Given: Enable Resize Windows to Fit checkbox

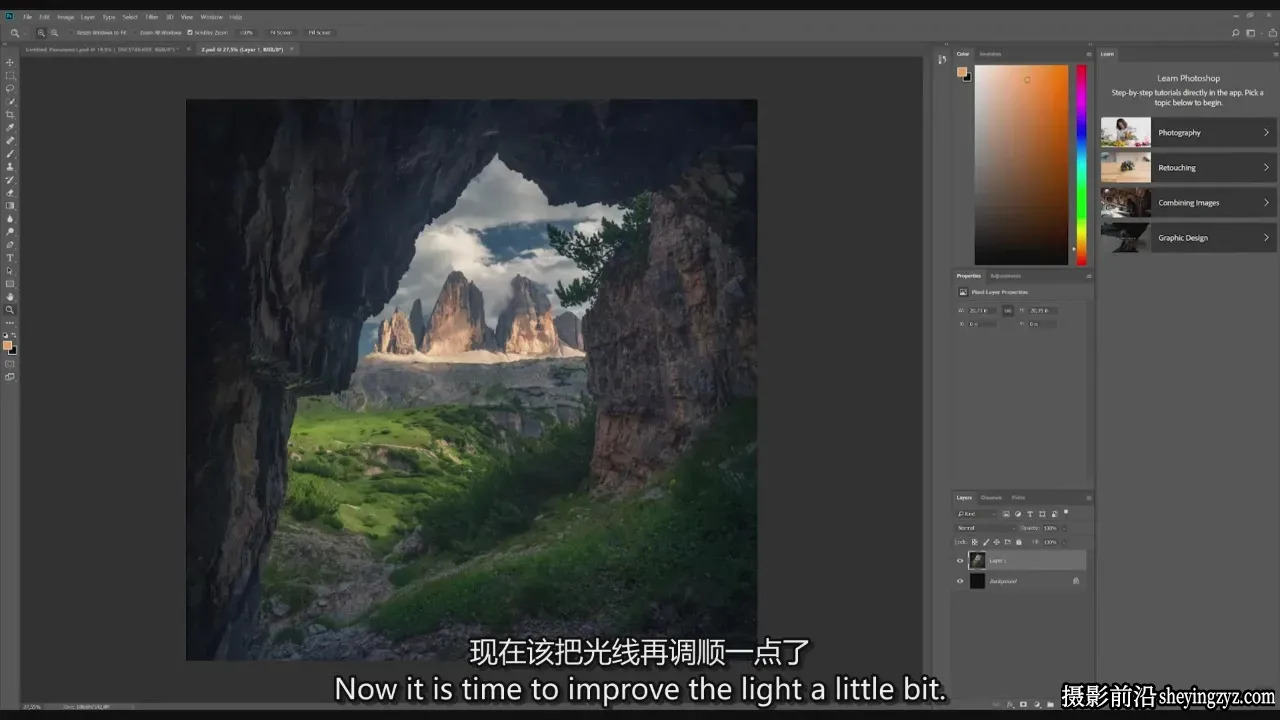Looking at the screenshot, I should pos(71,33).
